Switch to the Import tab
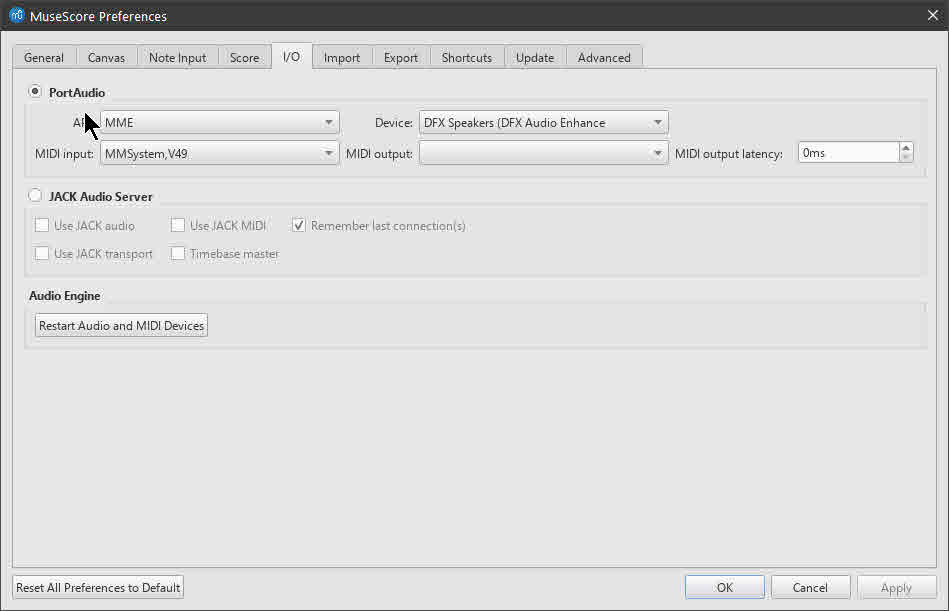949x611 pixels. tap(342, 57)
